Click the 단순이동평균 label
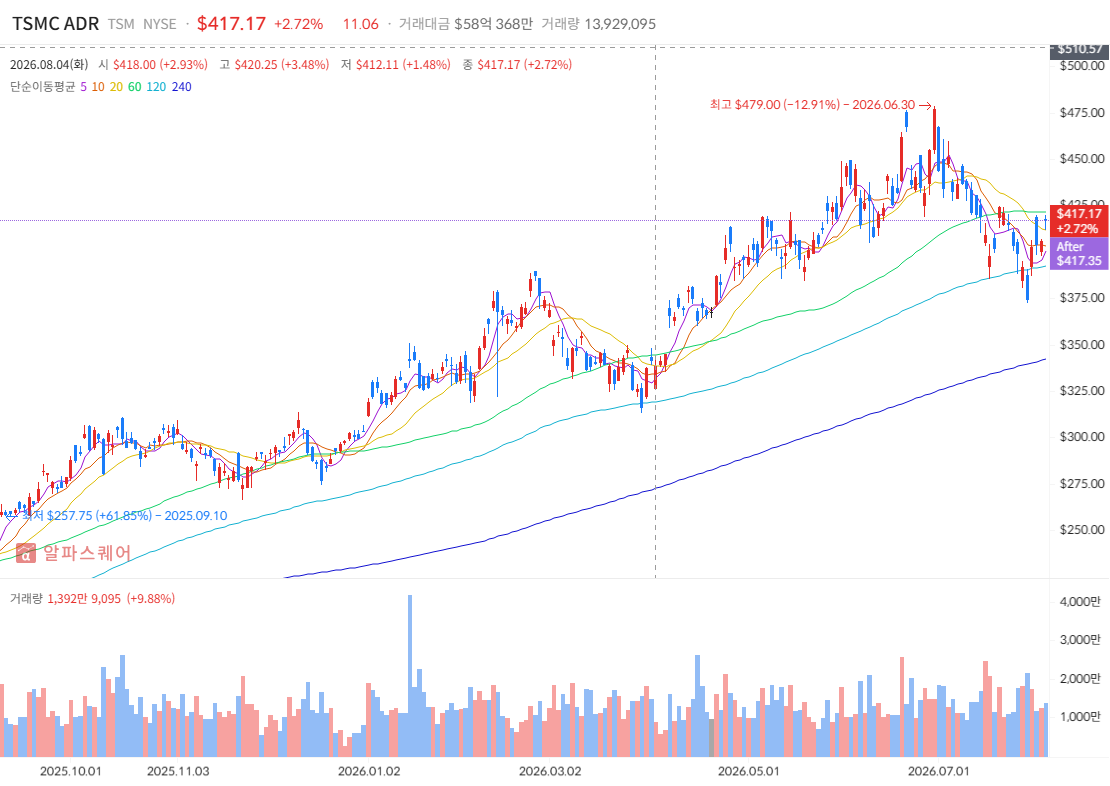This screenshot has width=1110, height=786. (42, 86)
